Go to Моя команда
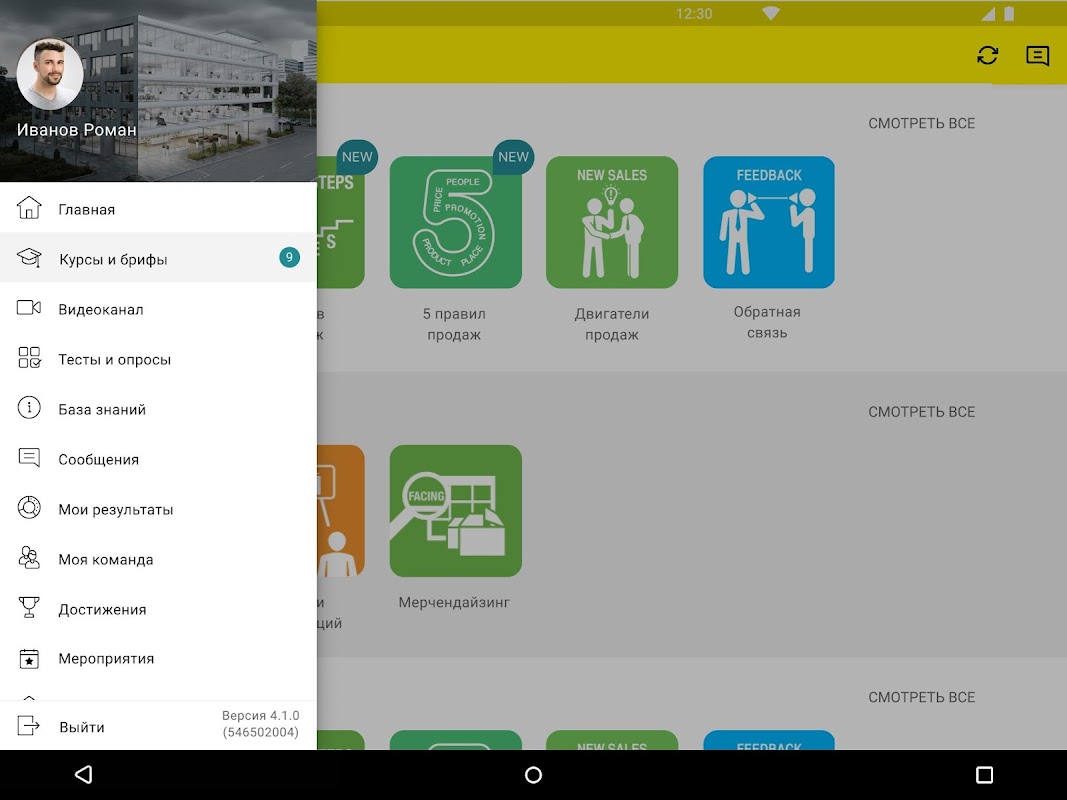This screenshot has height=800, width=1067. (x=158, y=559)
